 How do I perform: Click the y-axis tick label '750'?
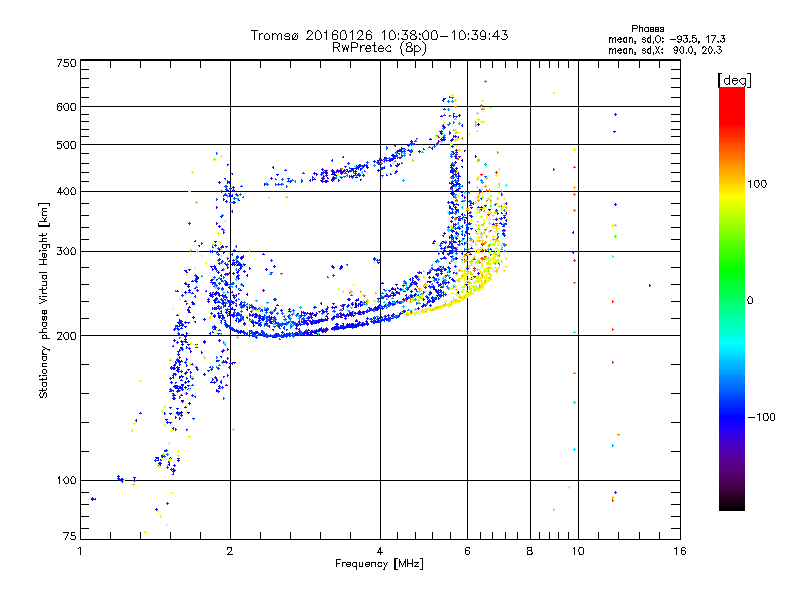point(67,63)
